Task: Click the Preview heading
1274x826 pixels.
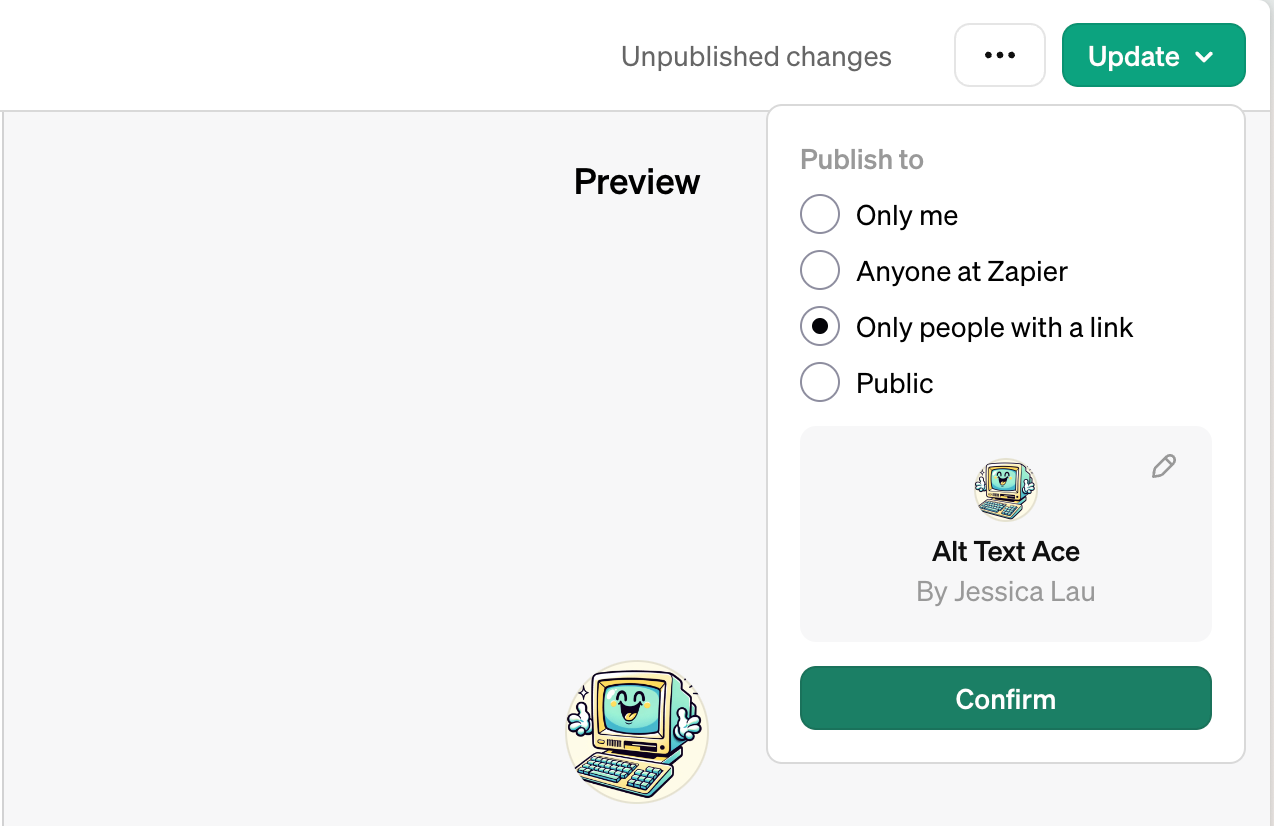Action: tap(637, 182)
